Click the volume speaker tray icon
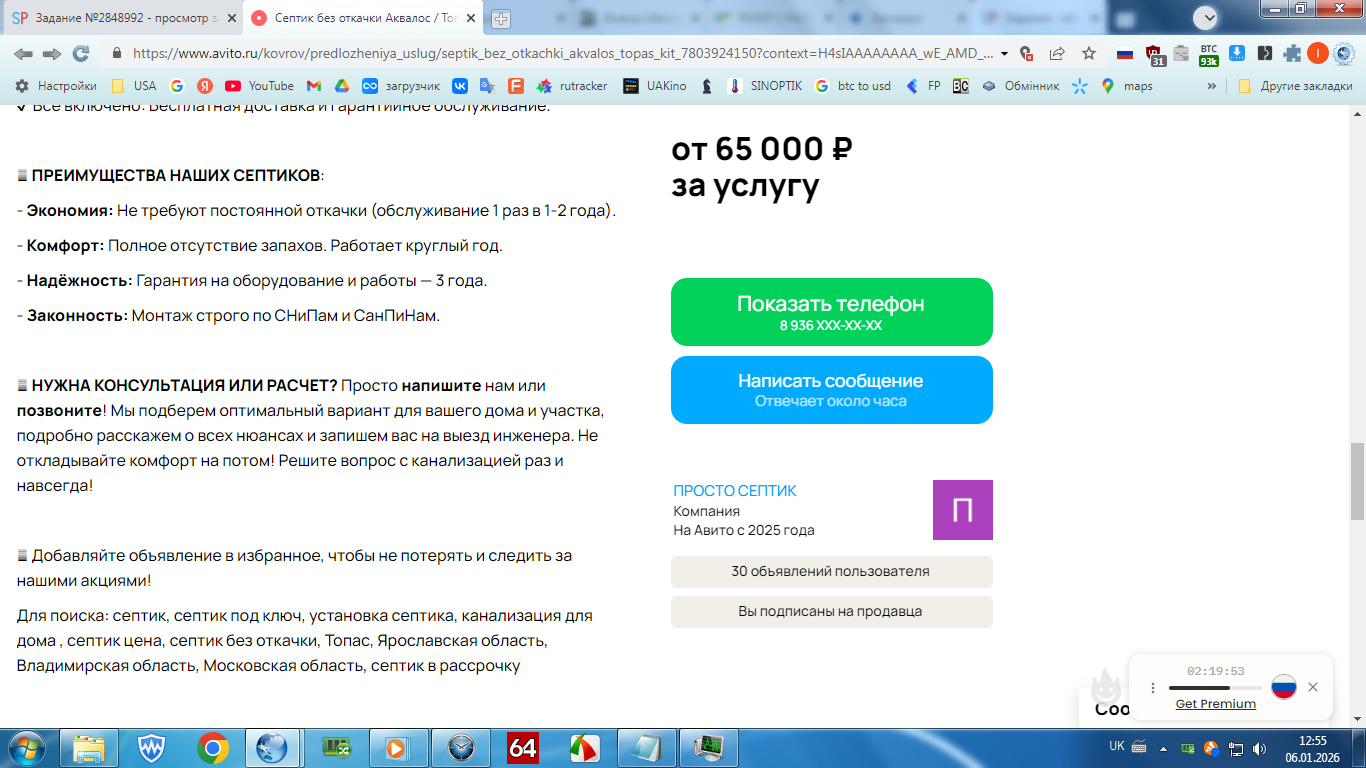 pyautogui.click(x=1259, y=748)
